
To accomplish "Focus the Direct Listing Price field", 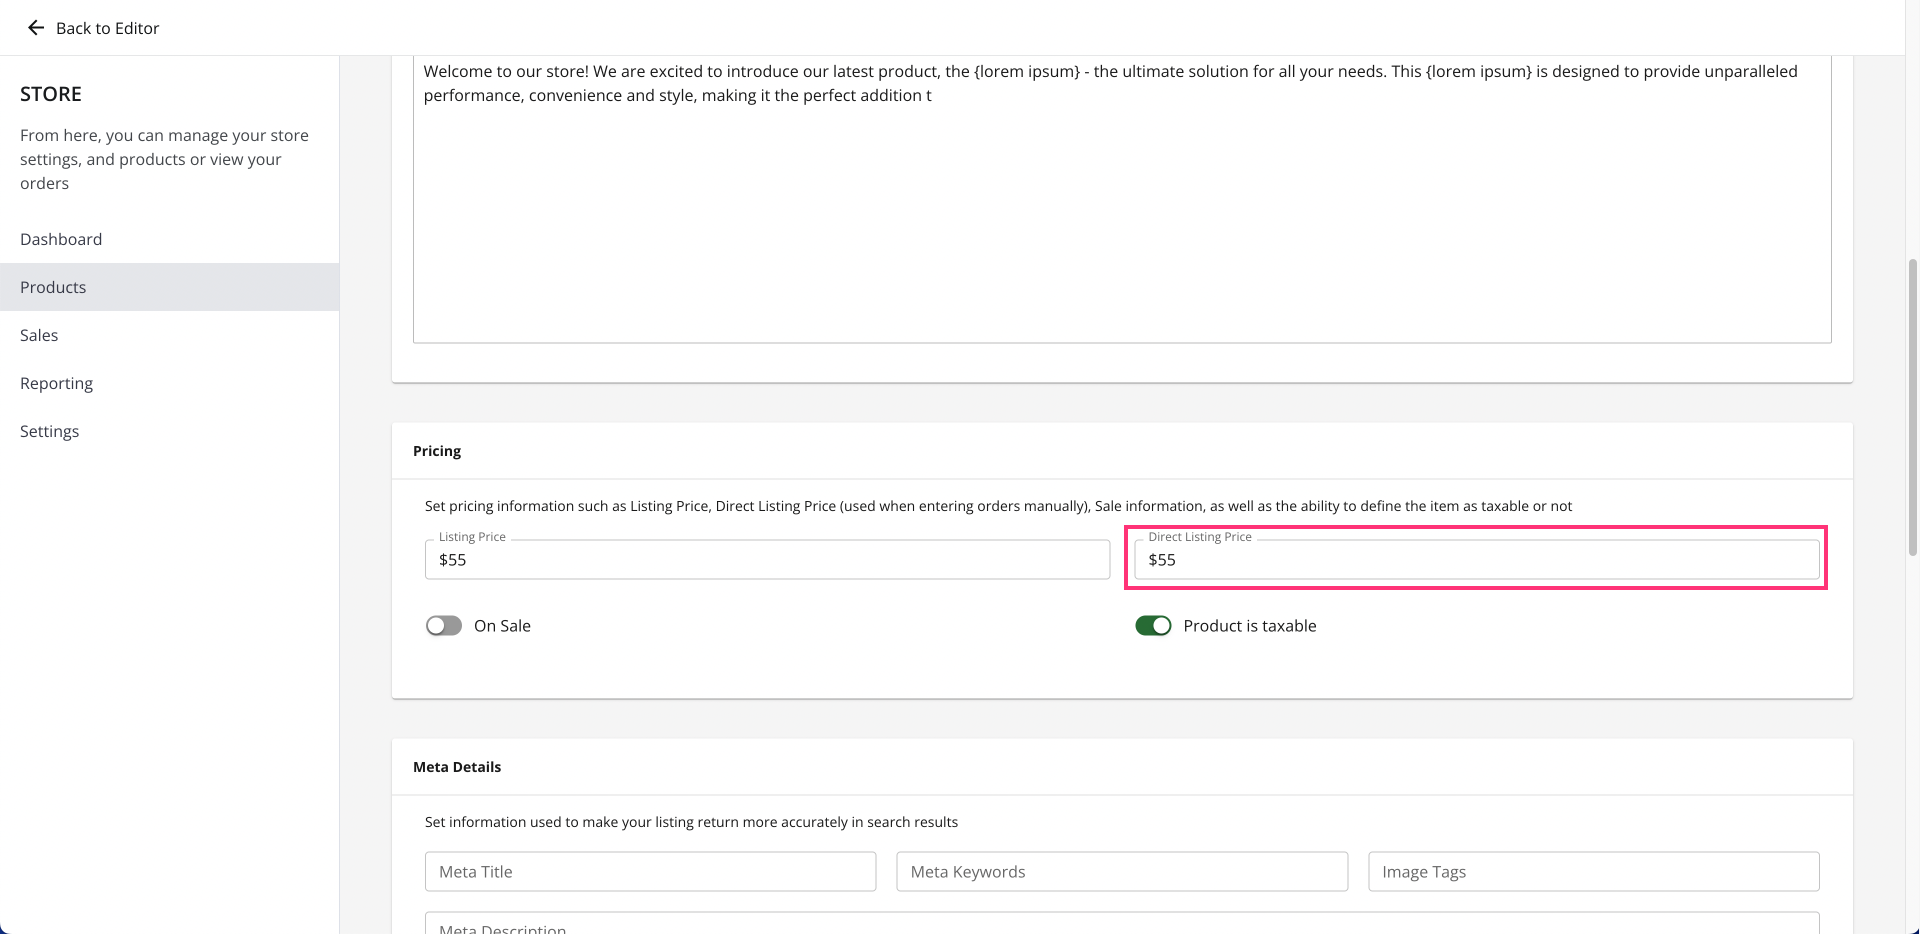I will [x=1477, y=560].
